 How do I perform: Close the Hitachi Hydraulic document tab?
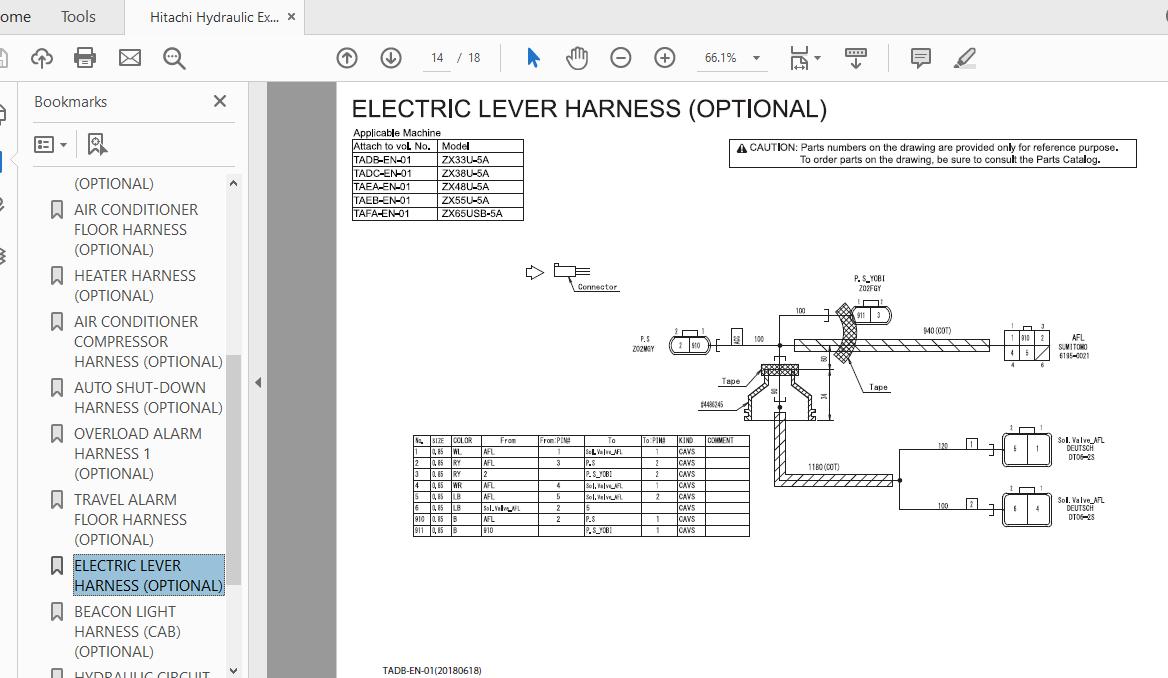[x=291, y=16]
